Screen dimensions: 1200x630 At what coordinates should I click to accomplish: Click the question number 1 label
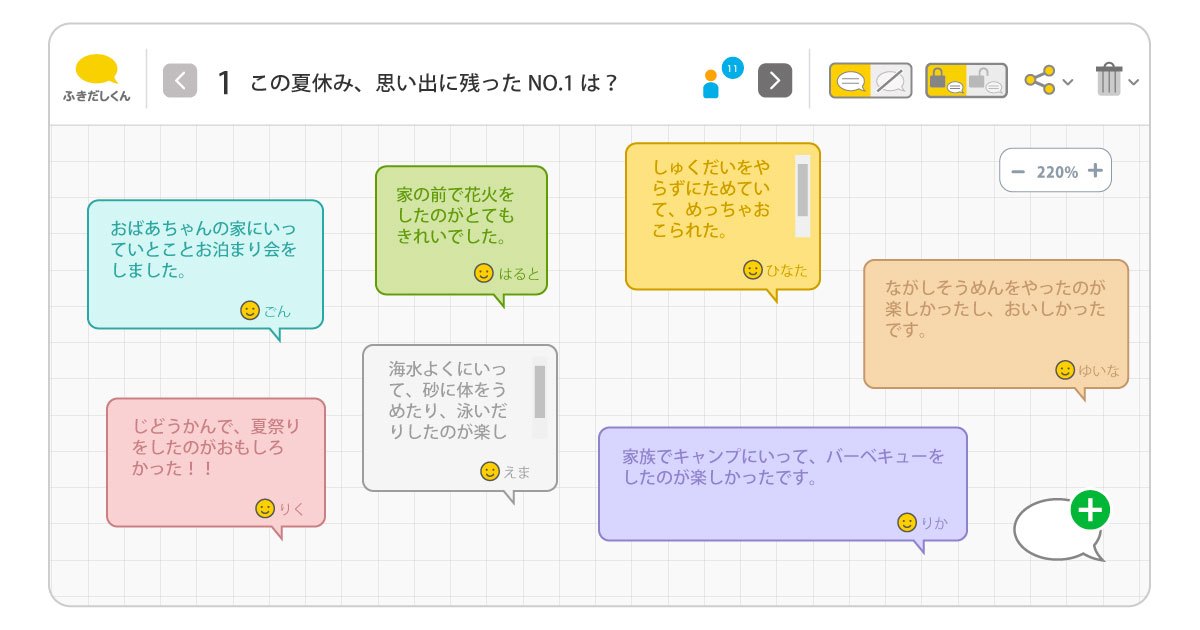click(x=225, y=81)
